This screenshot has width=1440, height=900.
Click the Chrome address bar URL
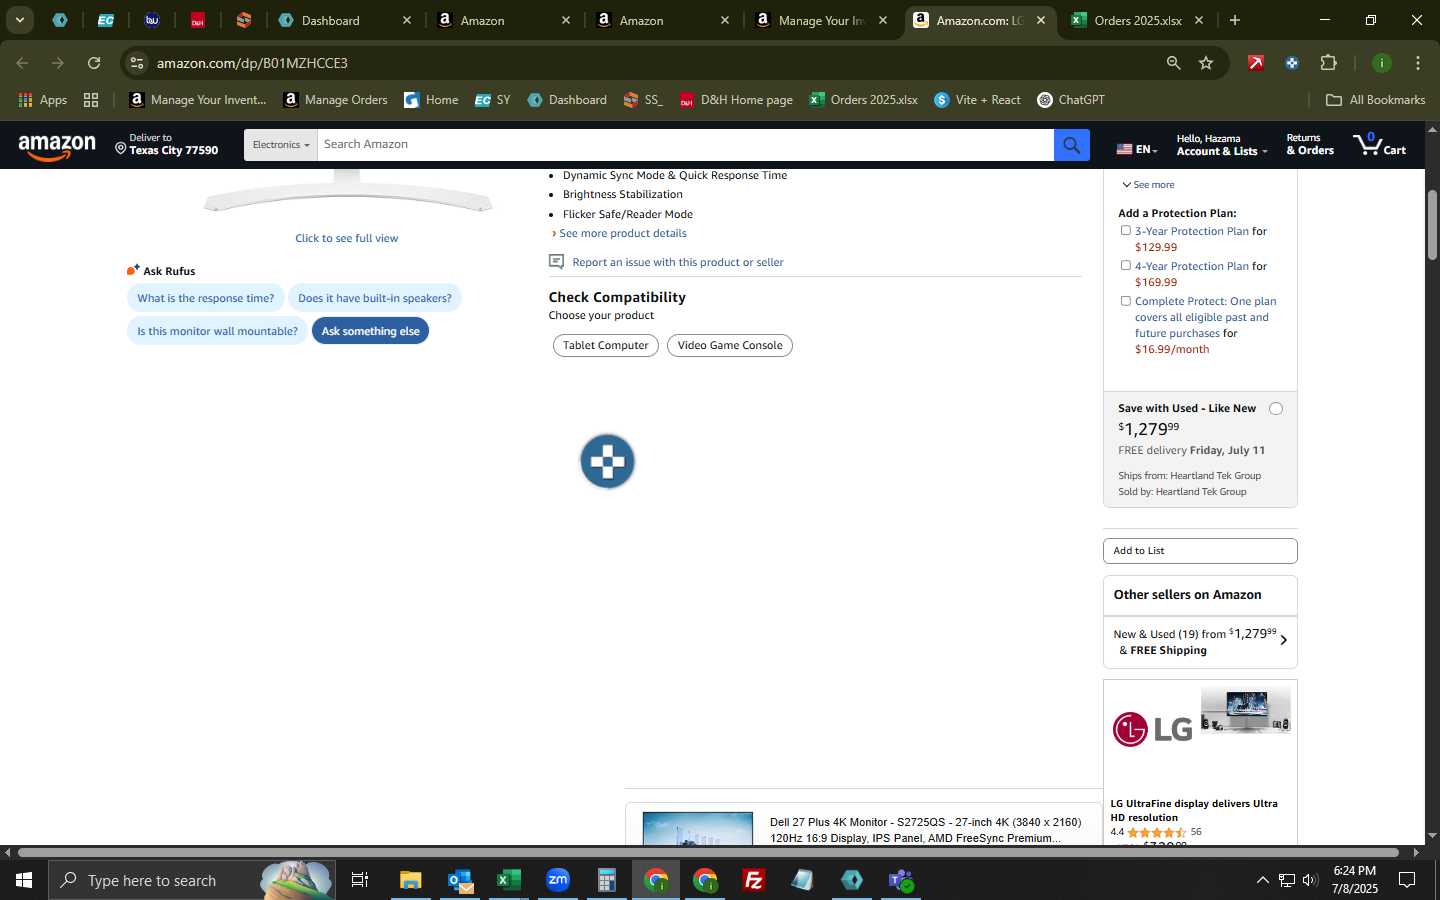pyautogui.click(x=252, y=63)
